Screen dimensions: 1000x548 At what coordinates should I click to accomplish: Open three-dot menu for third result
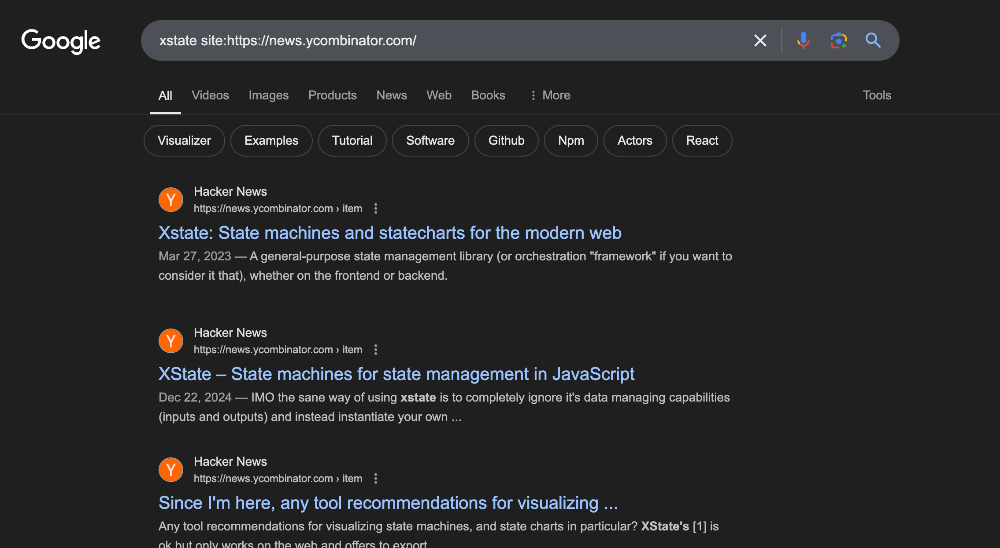tap(376, 479)
